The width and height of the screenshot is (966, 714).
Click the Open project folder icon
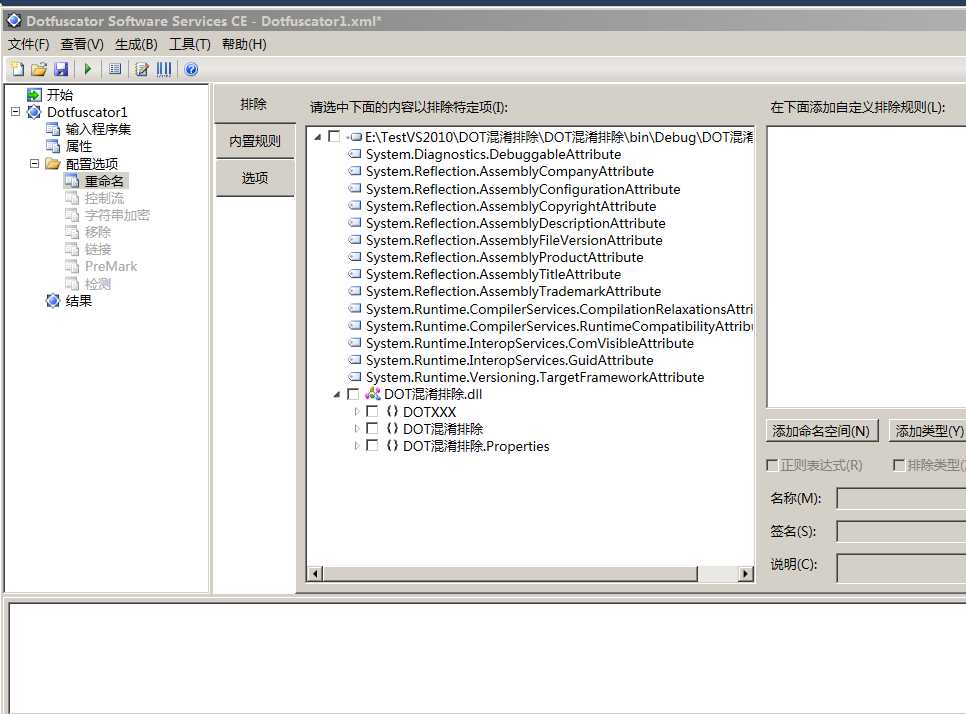(x=39, y=69)
